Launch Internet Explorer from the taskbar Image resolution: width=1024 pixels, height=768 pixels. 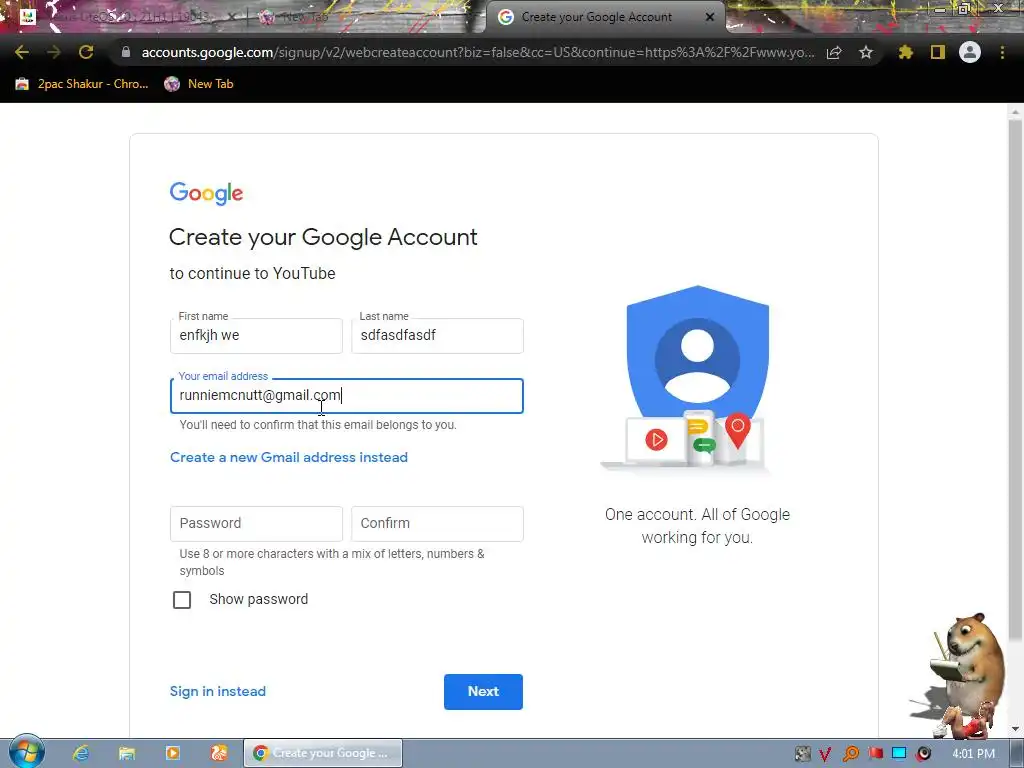click(x=81, y=754)
